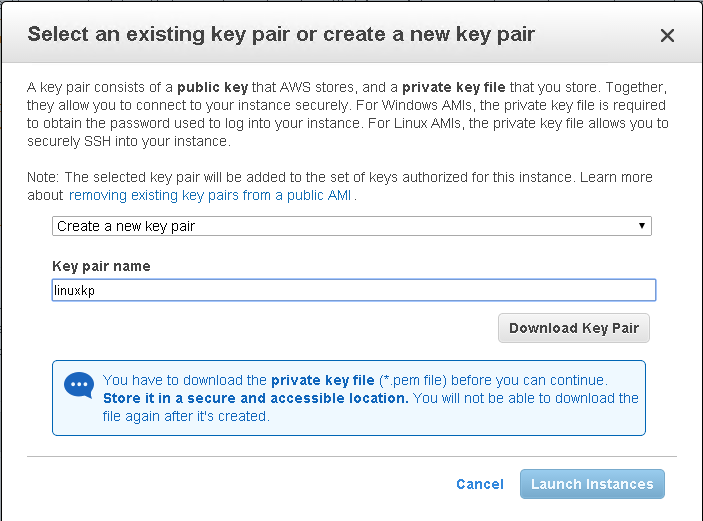Close the key pair dialog with X
Screen dimensions: 703x521
tap(667, 35)
